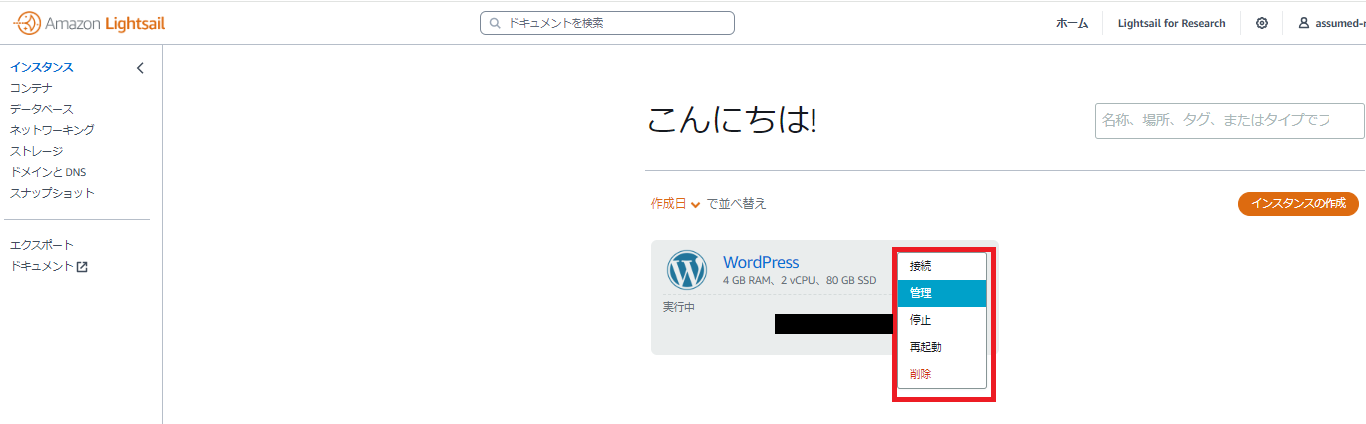Click the こんにちは! heading
1366x424 pixels.
point(732,121)
